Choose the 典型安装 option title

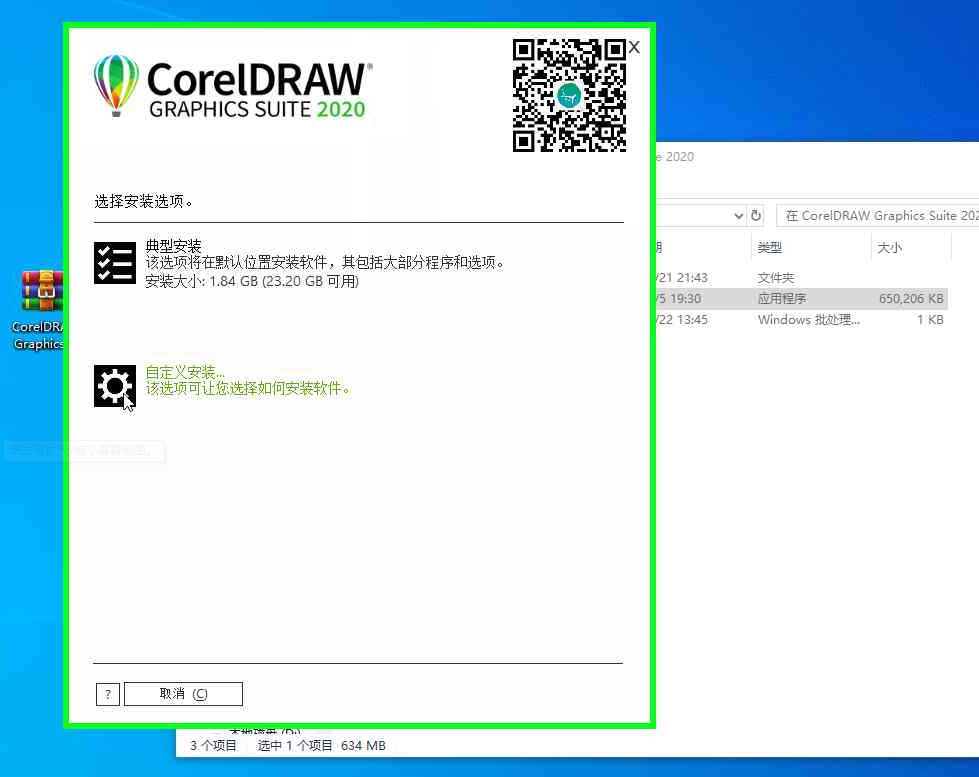coord(173,245)
